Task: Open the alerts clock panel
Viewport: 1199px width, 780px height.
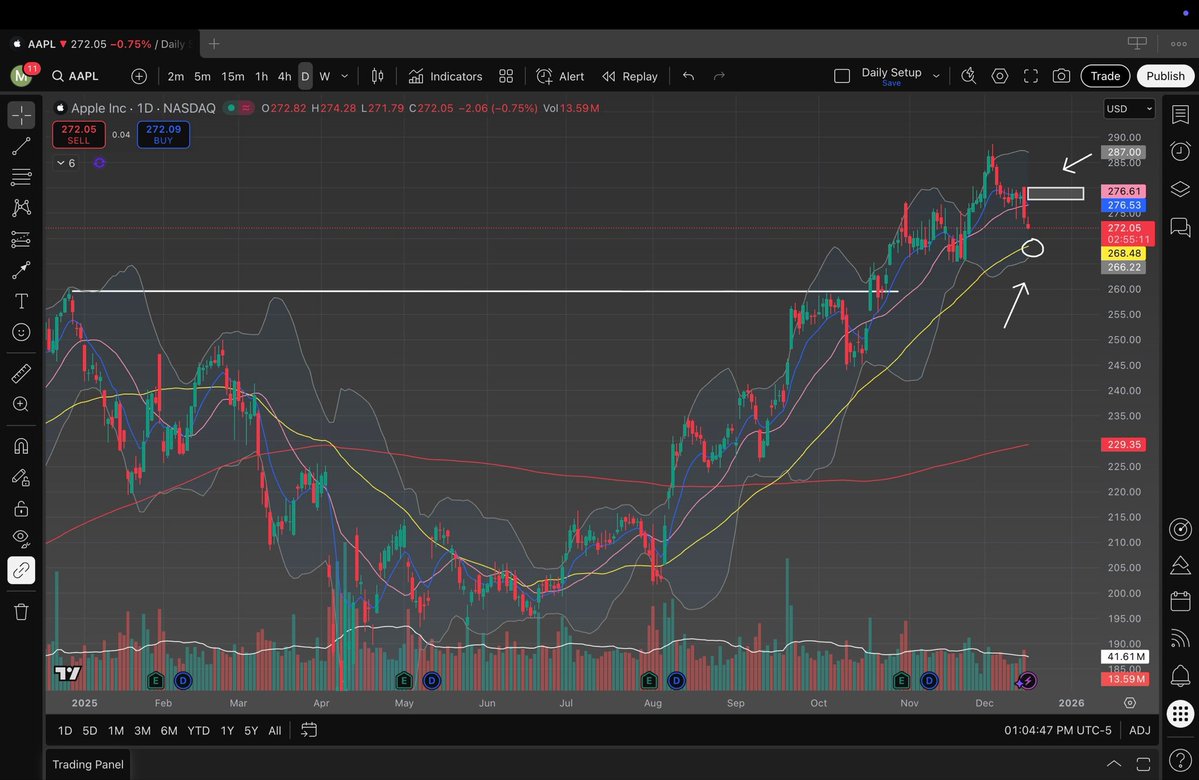Action: tap(1181, 151)
